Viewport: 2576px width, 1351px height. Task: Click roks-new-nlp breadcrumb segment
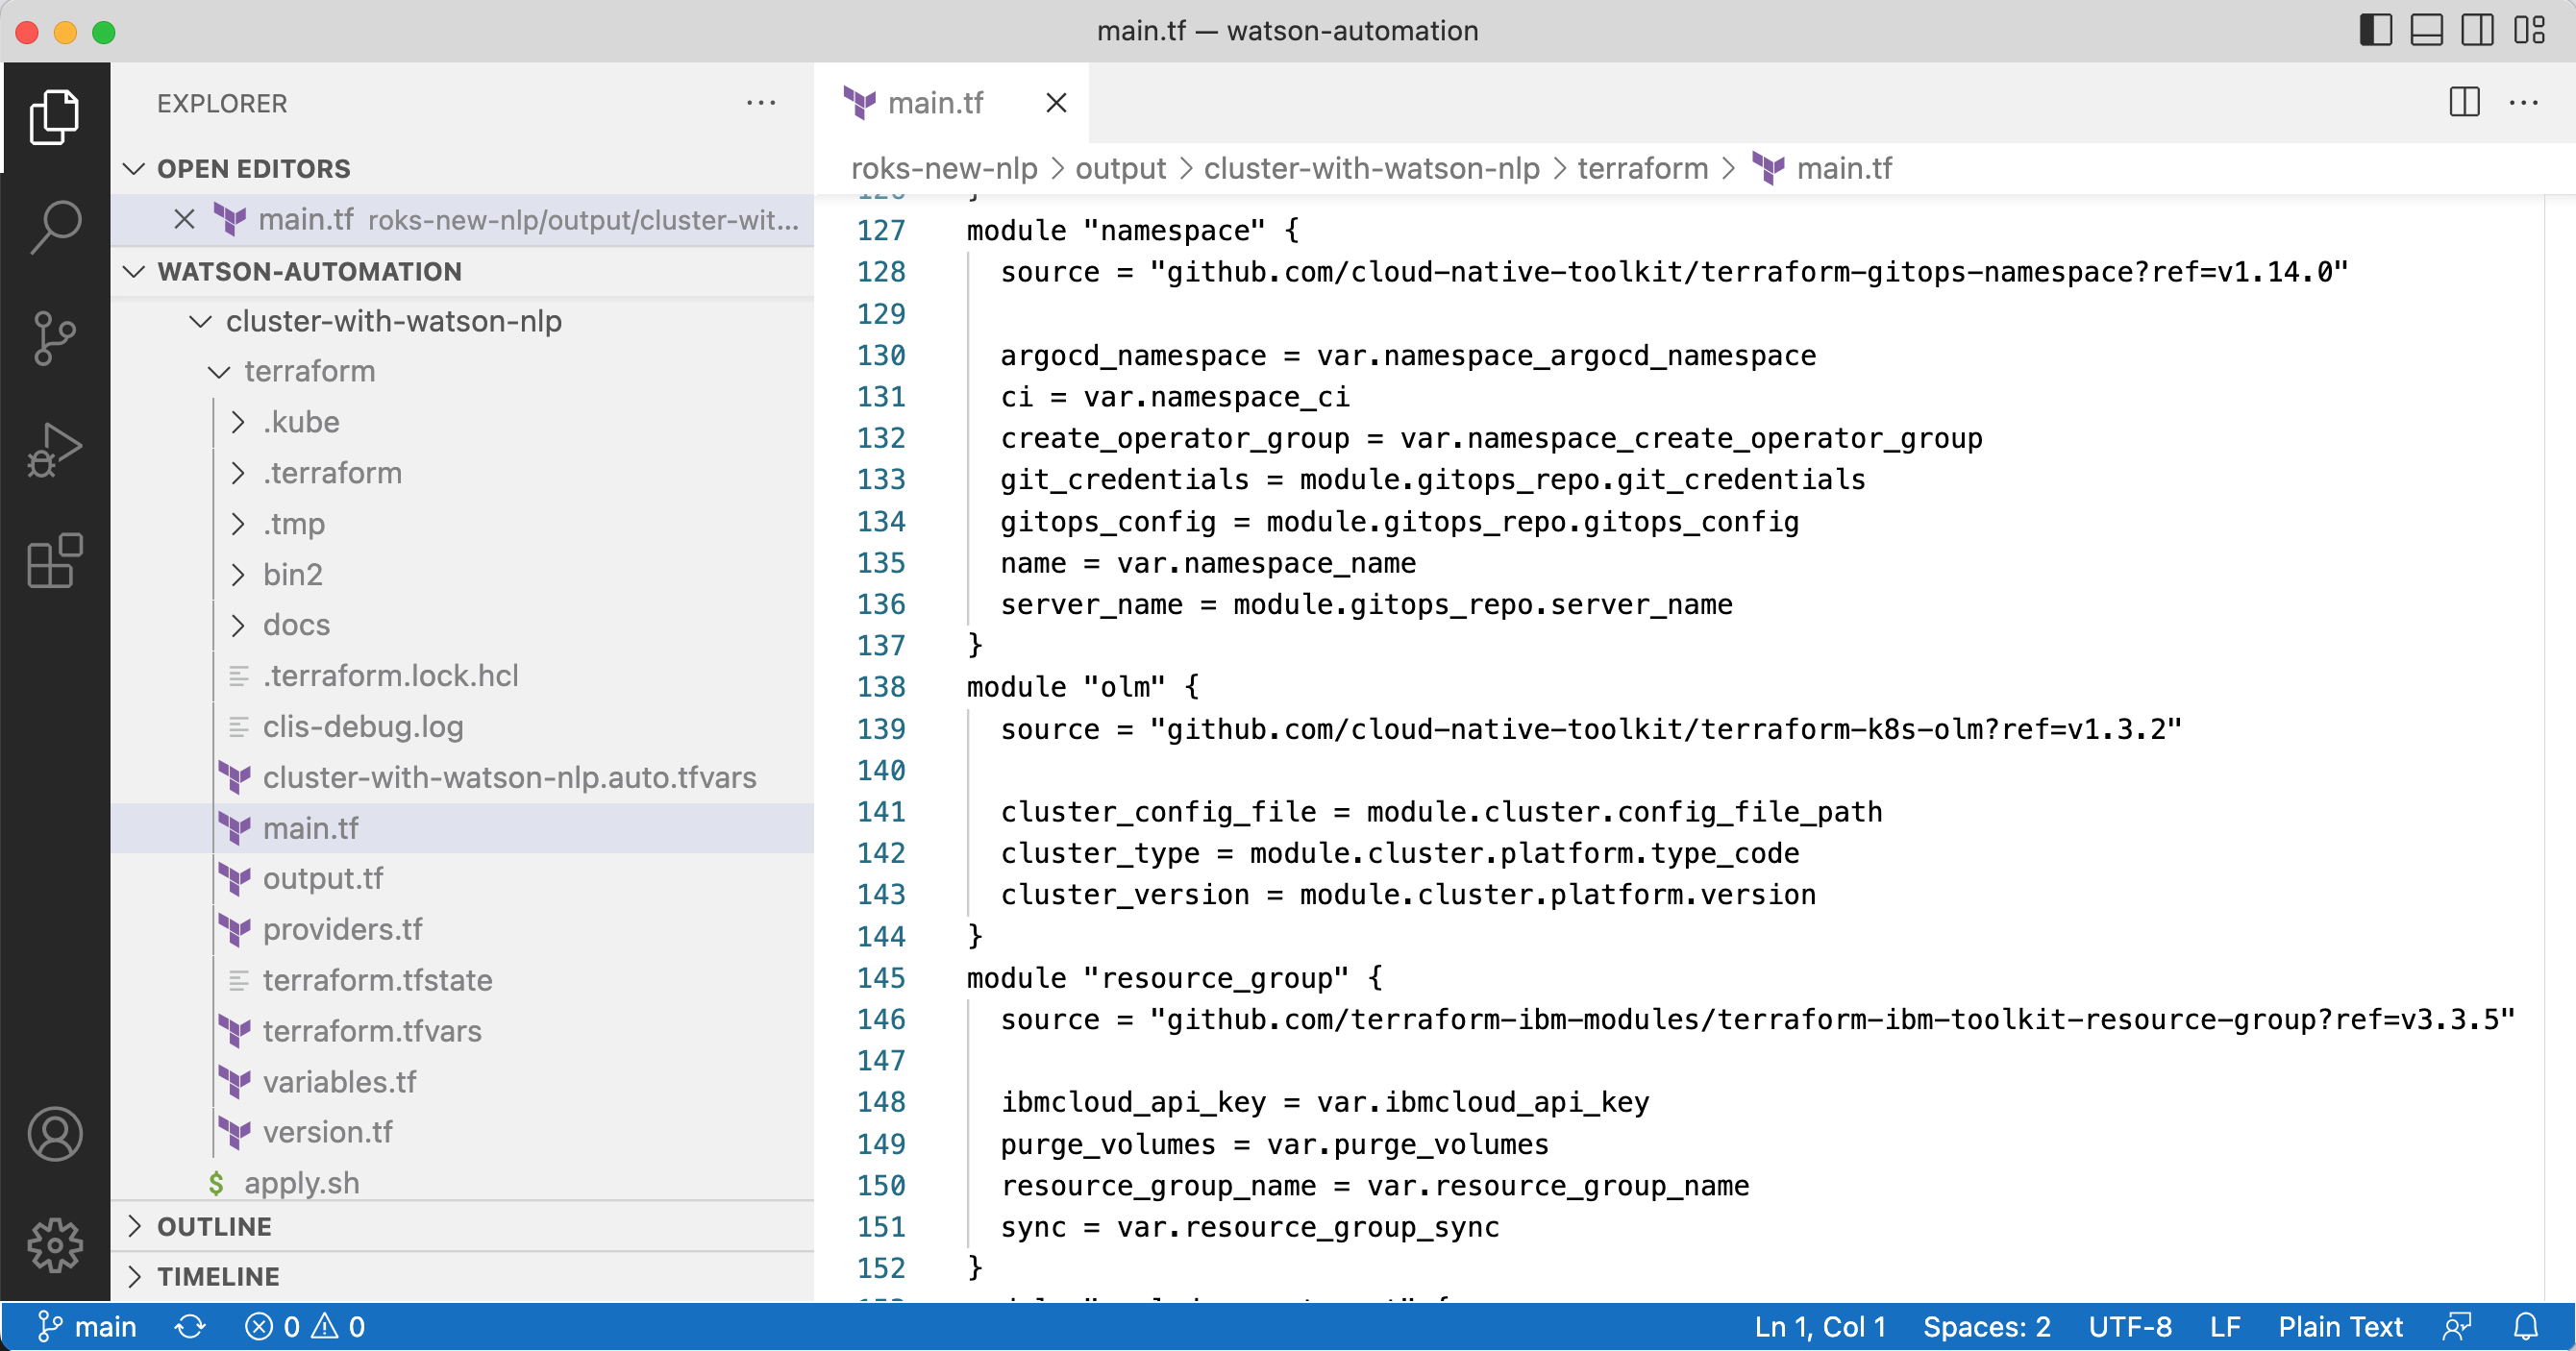point(944,168)
